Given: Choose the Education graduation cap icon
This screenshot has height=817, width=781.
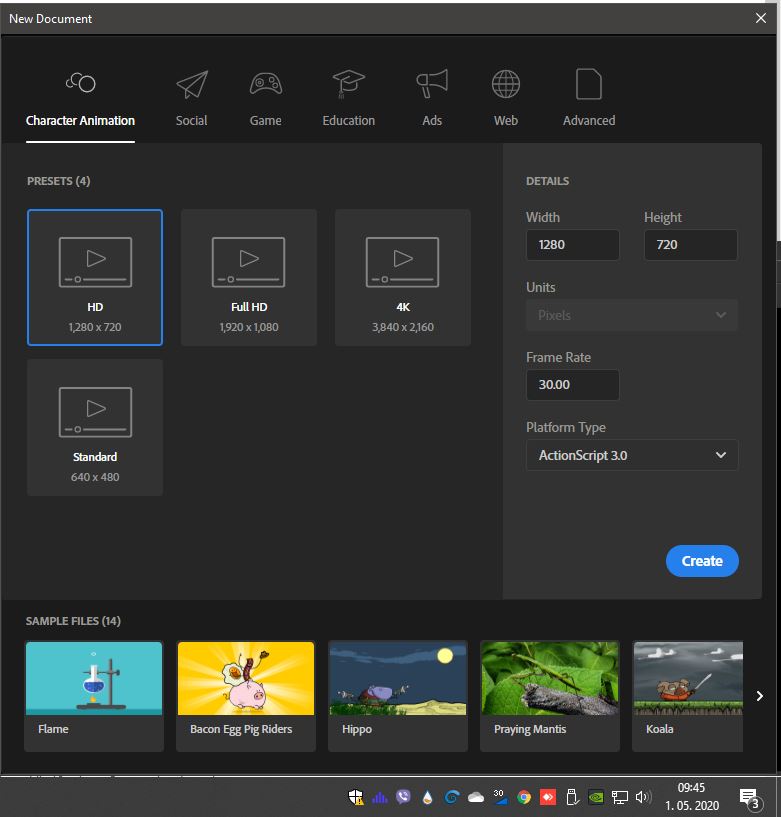Looking at the screenshot, I should 349,84.
